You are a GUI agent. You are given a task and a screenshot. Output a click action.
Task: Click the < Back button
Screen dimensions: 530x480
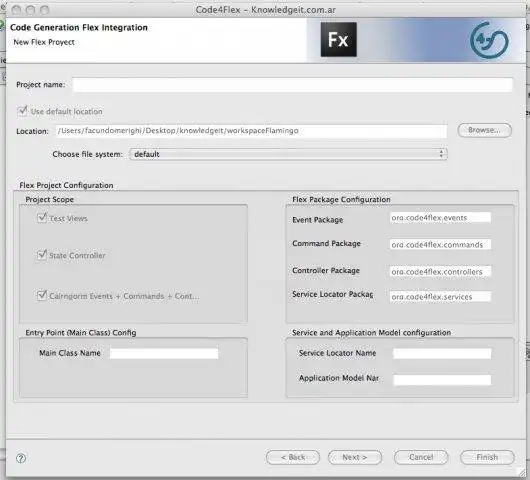coord(293,457)
